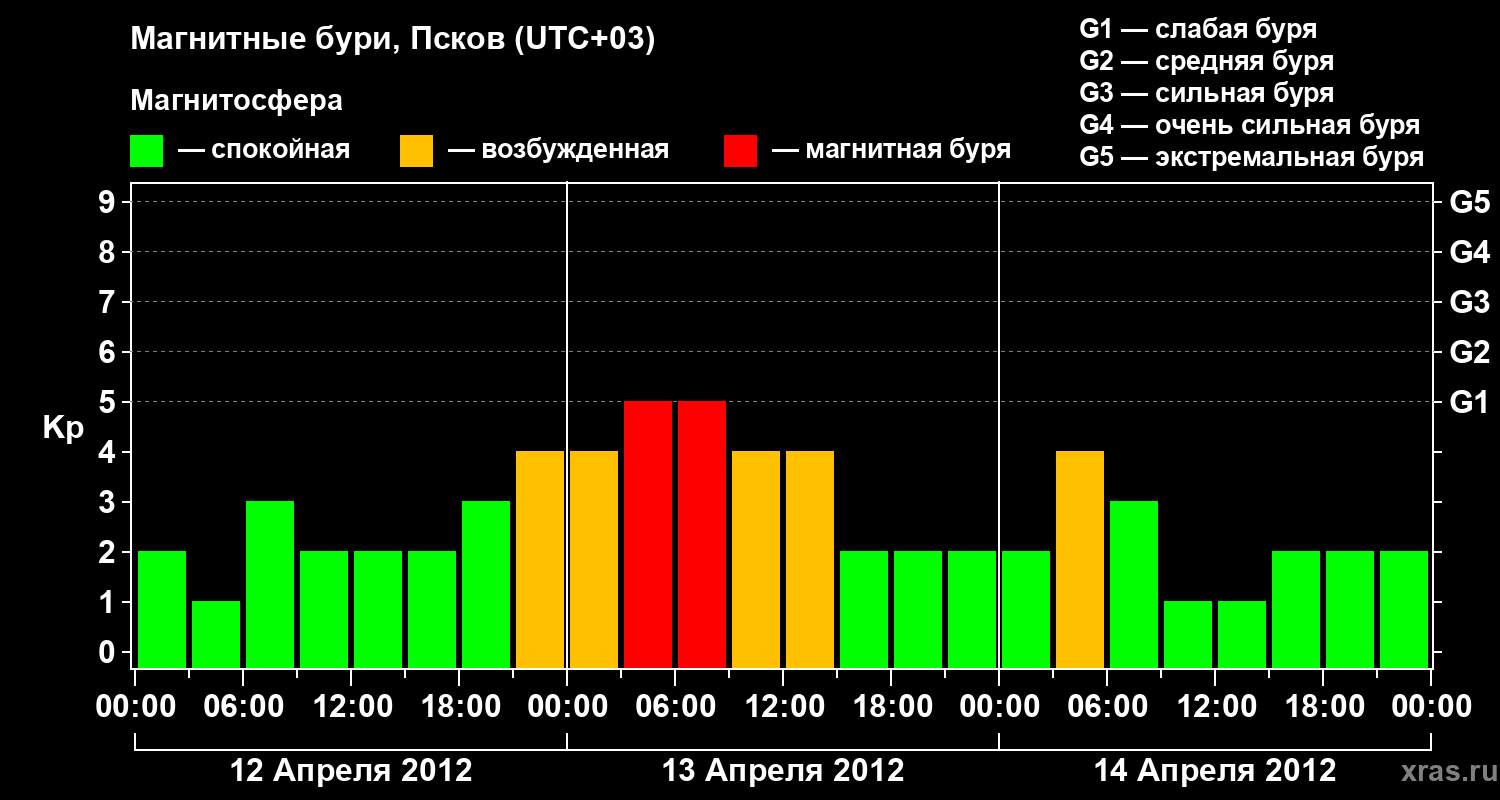Click the red 'магнитная буря' legend swatch
1500x800 pixels.
click(740, 151)
